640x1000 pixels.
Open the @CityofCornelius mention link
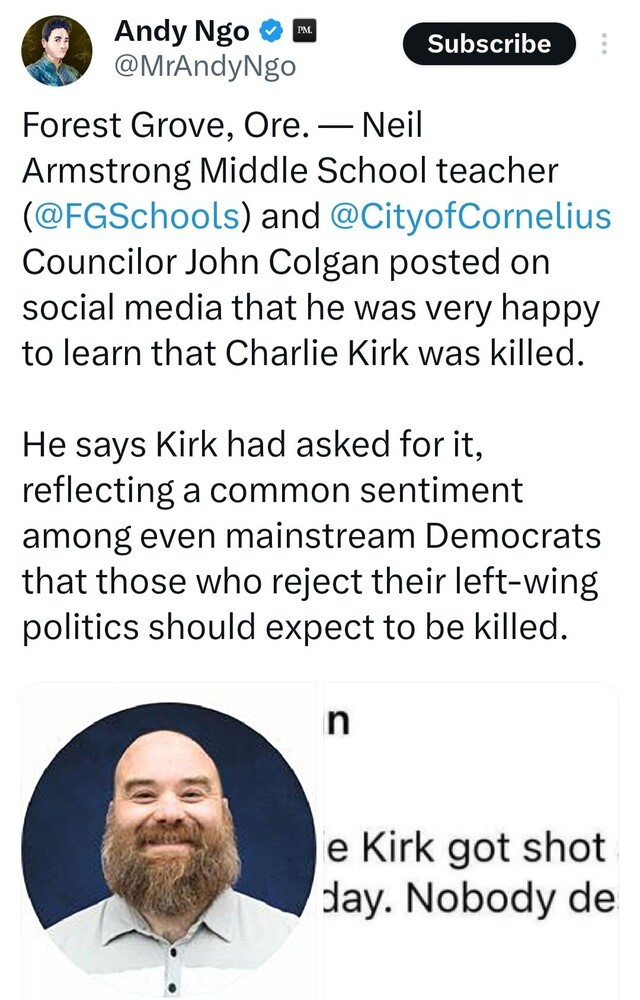[469, 215]
